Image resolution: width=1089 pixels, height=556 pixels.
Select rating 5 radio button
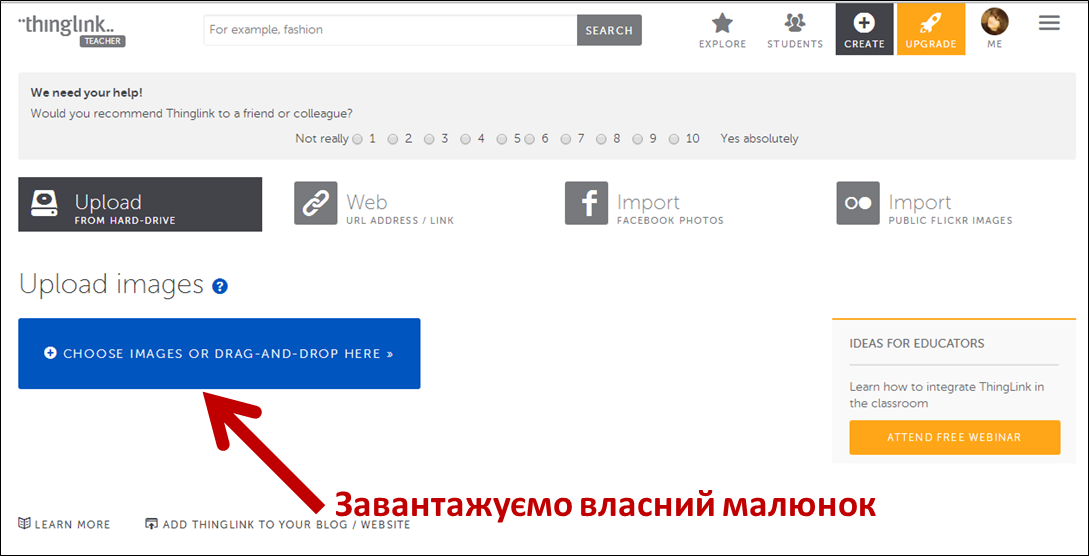(502, 139)
